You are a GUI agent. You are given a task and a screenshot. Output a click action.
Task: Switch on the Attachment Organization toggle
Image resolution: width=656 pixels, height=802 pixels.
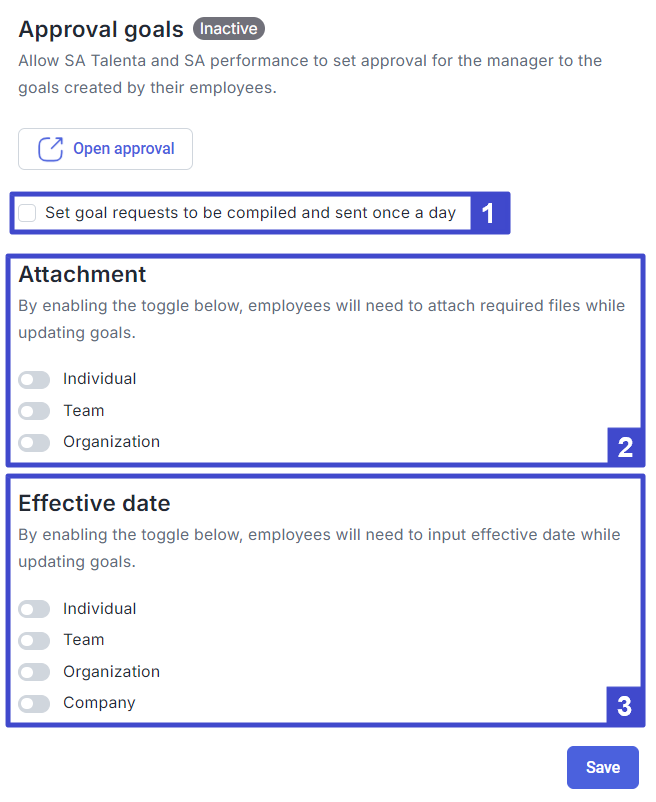point(34,442)
